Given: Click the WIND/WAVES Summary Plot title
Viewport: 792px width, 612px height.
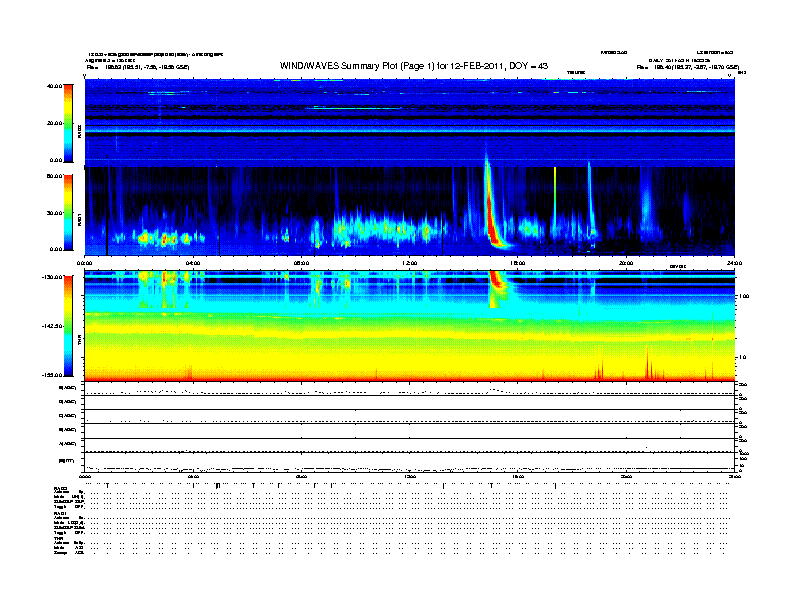Looking at the screenshot, I should click(414, 66).
